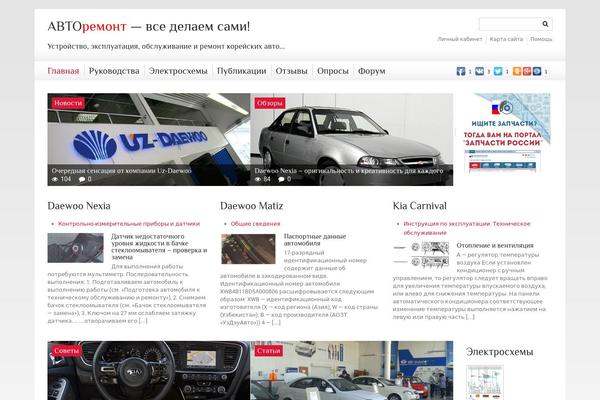The image size is (600, 400).
Task: Open the Daewoo Nexia section heading
Action: tap(79, 206)
